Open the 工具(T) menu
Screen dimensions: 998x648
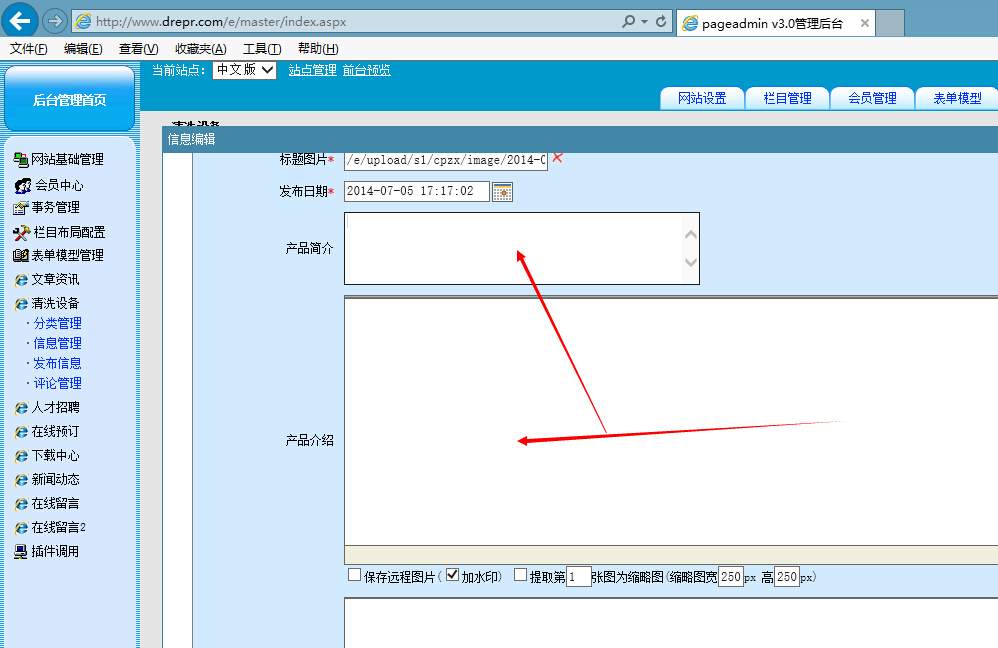coord(261,49)
